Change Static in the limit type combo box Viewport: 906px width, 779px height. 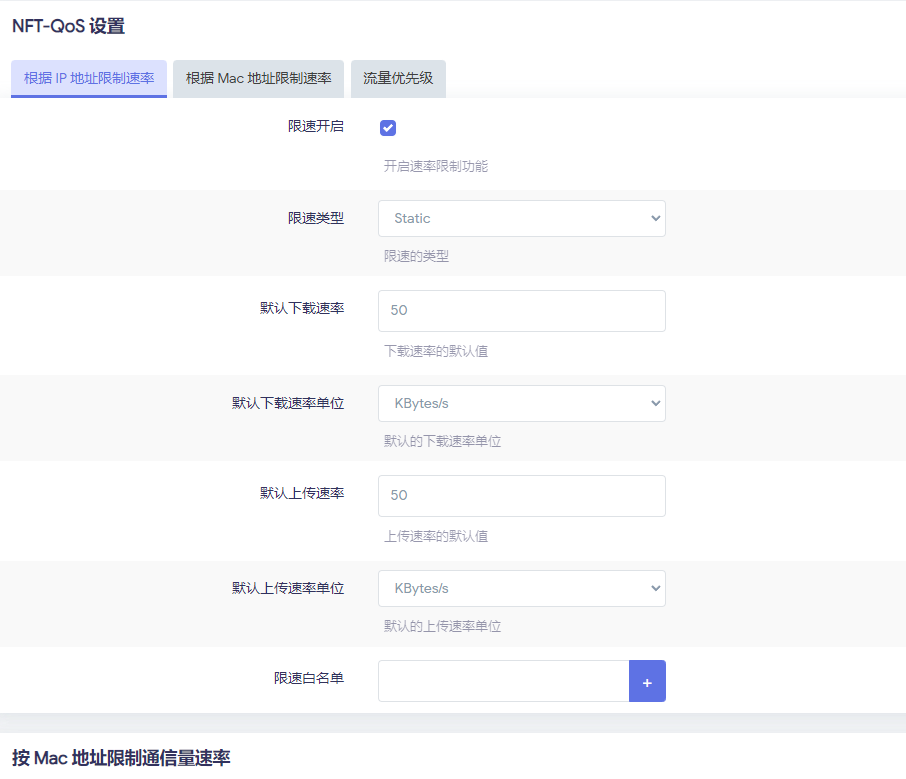(521, 218)
